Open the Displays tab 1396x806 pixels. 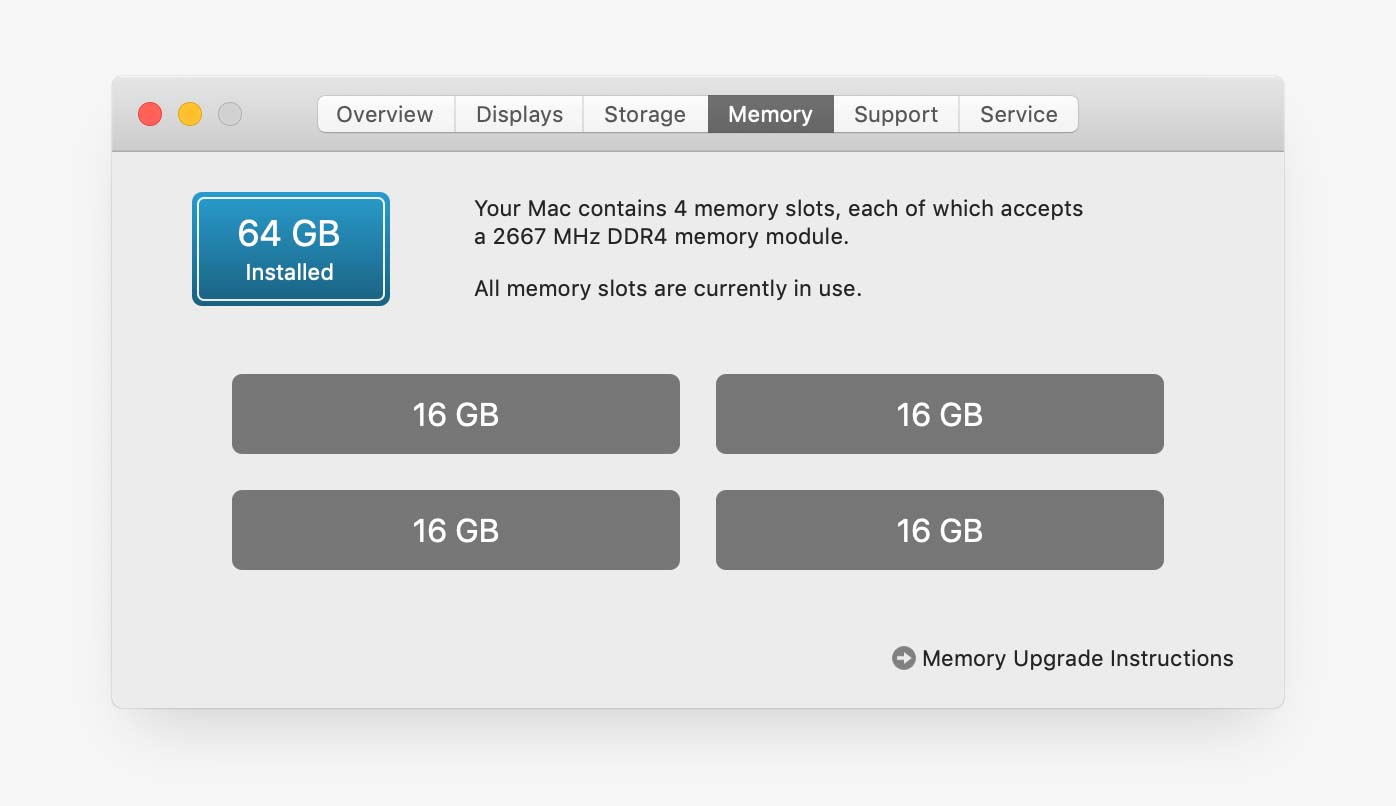[519, 114]
